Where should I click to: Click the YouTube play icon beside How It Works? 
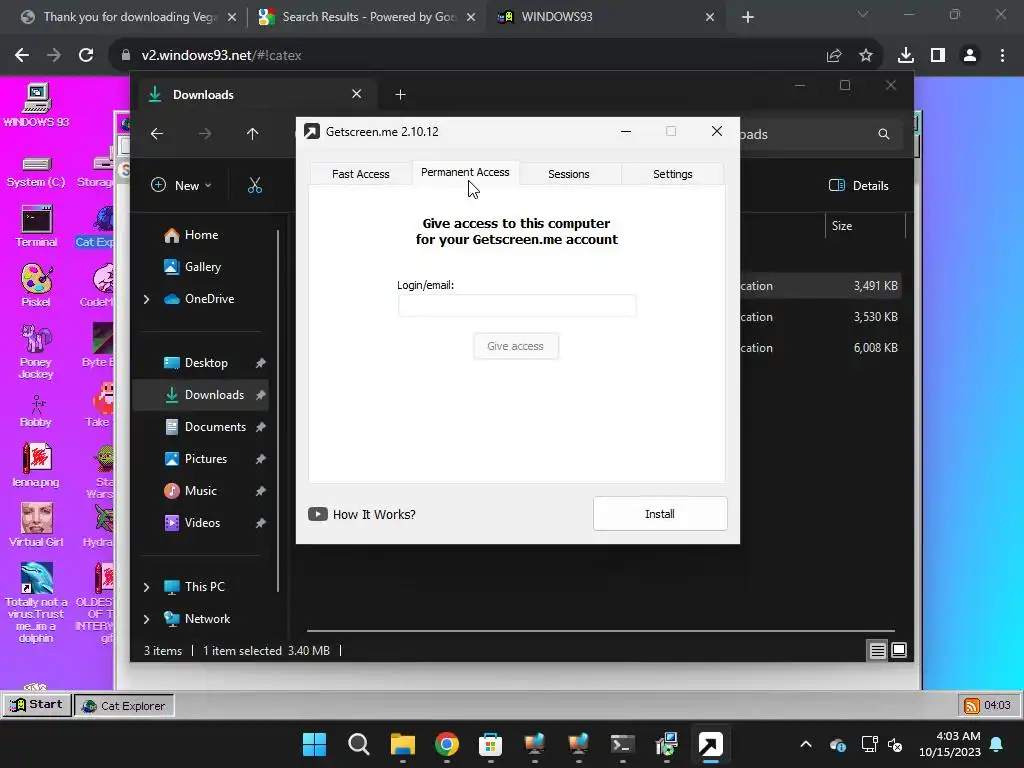[x=318, y=514]
